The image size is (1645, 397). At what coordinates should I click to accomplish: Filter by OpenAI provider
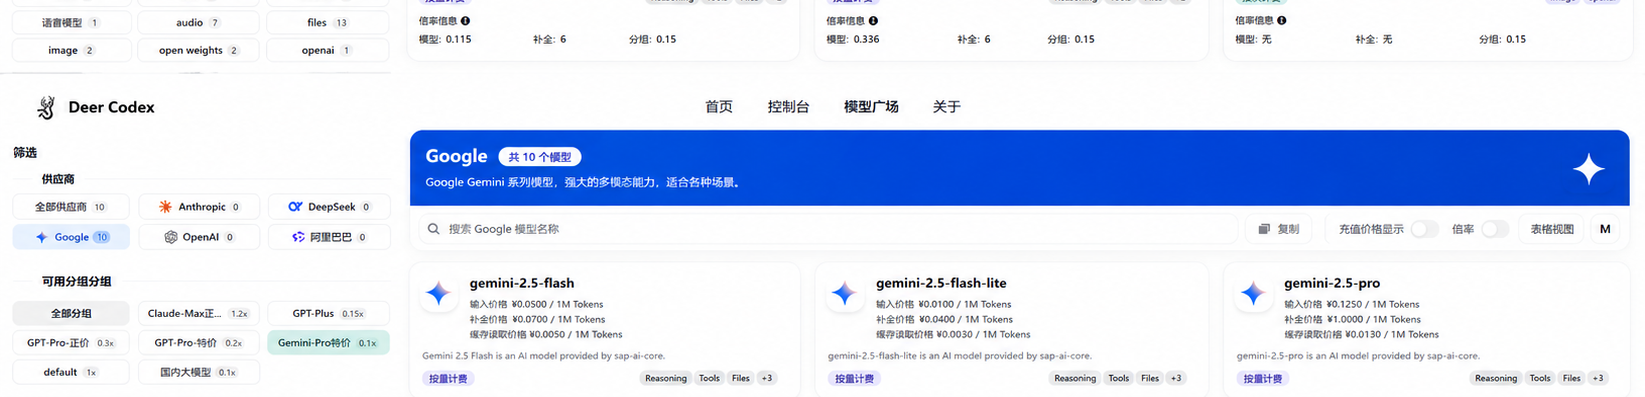pyautogui.click(x=199, y=237)
